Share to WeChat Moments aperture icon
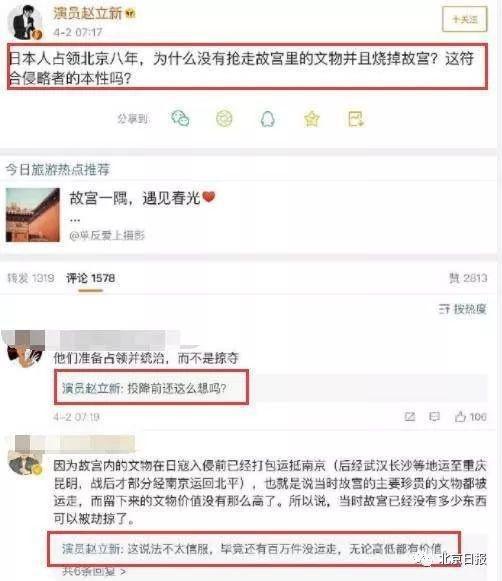 point(224,119)
